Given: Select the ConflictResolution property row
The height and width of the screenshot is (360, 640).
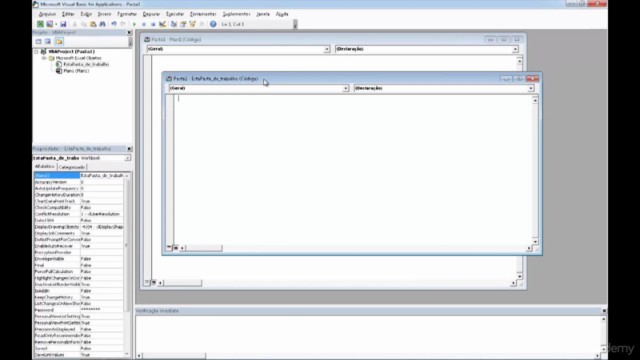Looking at the screenshot, I should pyautogui.click(x=78, y=214).
